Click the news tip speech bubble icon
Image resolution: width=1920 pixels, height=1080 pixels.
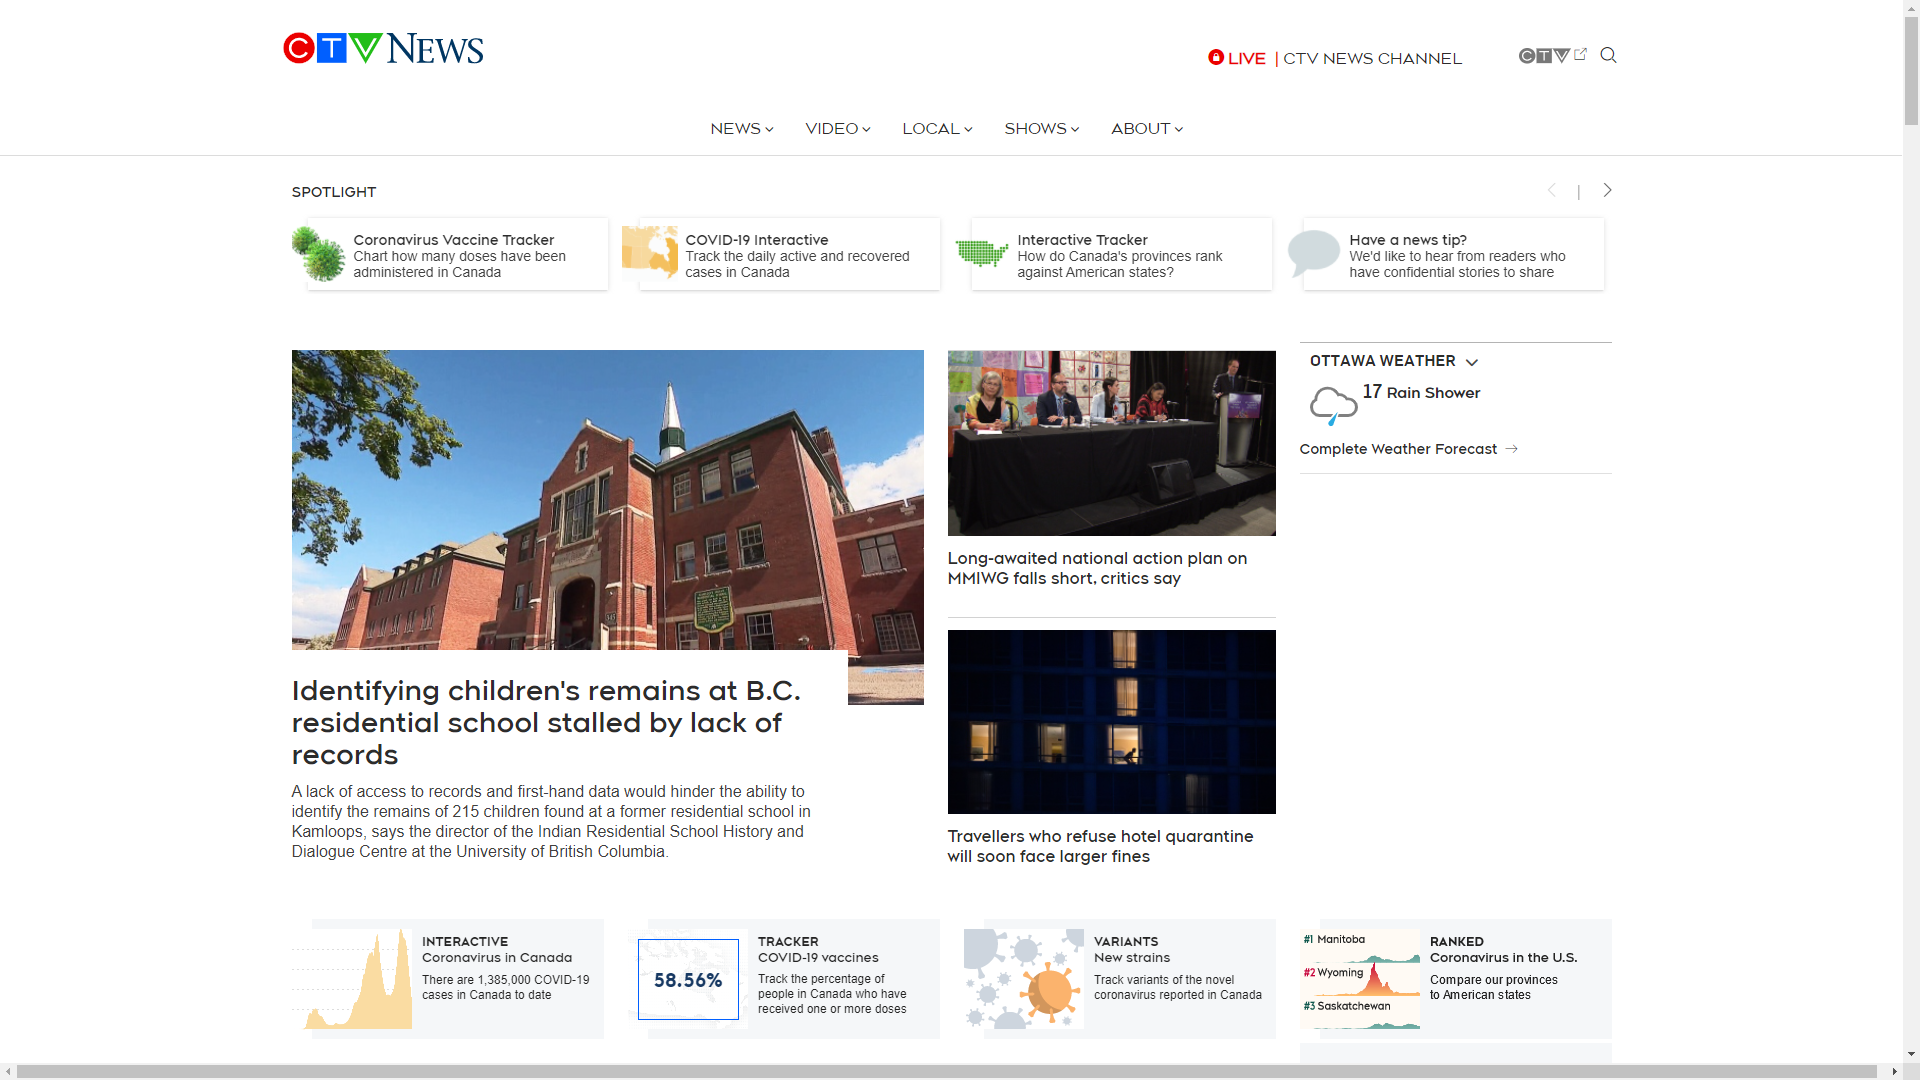[x=1313, y=253]
